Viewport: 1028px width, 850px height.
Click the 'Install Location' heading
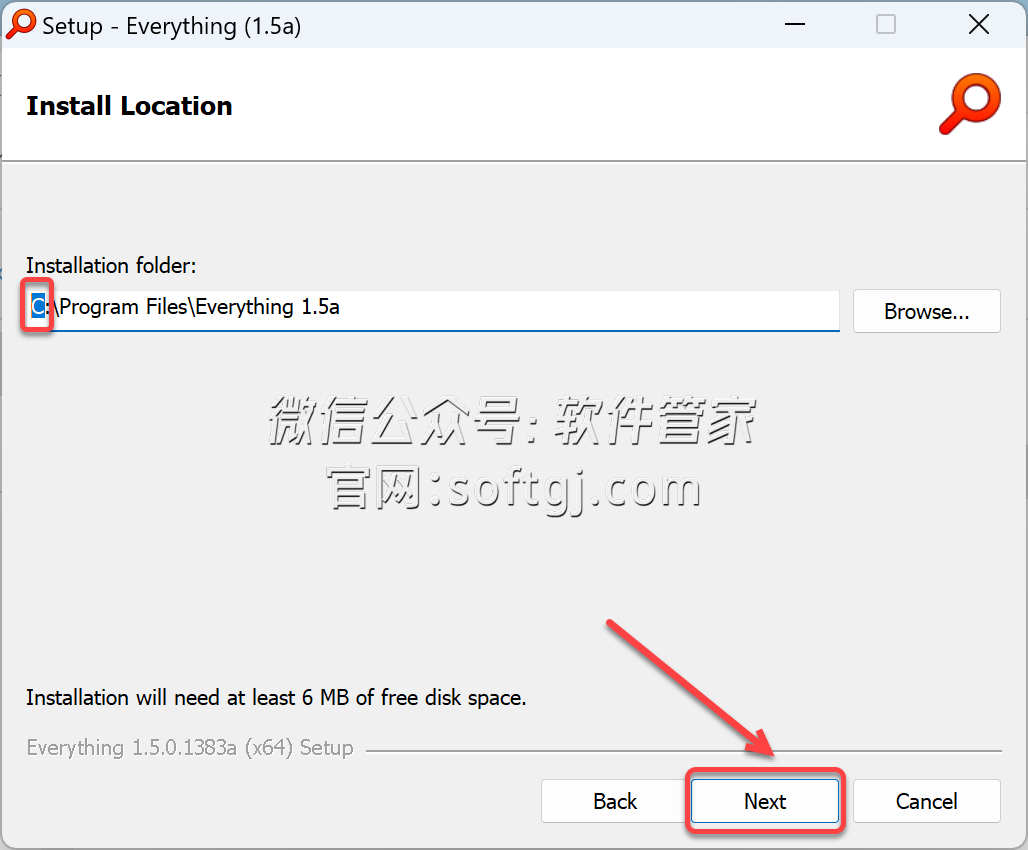tap(129, 106)
